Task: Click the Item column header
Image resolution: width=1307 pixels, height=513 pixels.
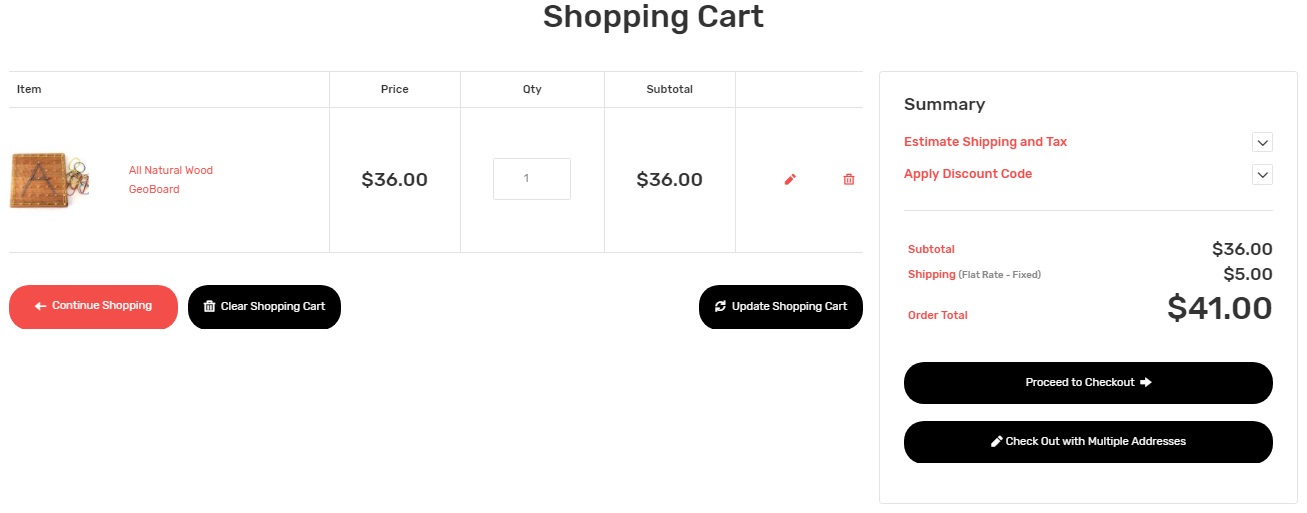Action: pyautogui.click(x=29, y=89)
